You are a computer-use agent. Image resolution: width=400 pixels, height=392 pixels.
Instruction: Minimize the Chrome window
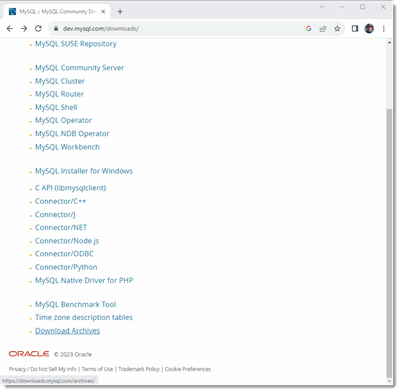coord(342,7)
